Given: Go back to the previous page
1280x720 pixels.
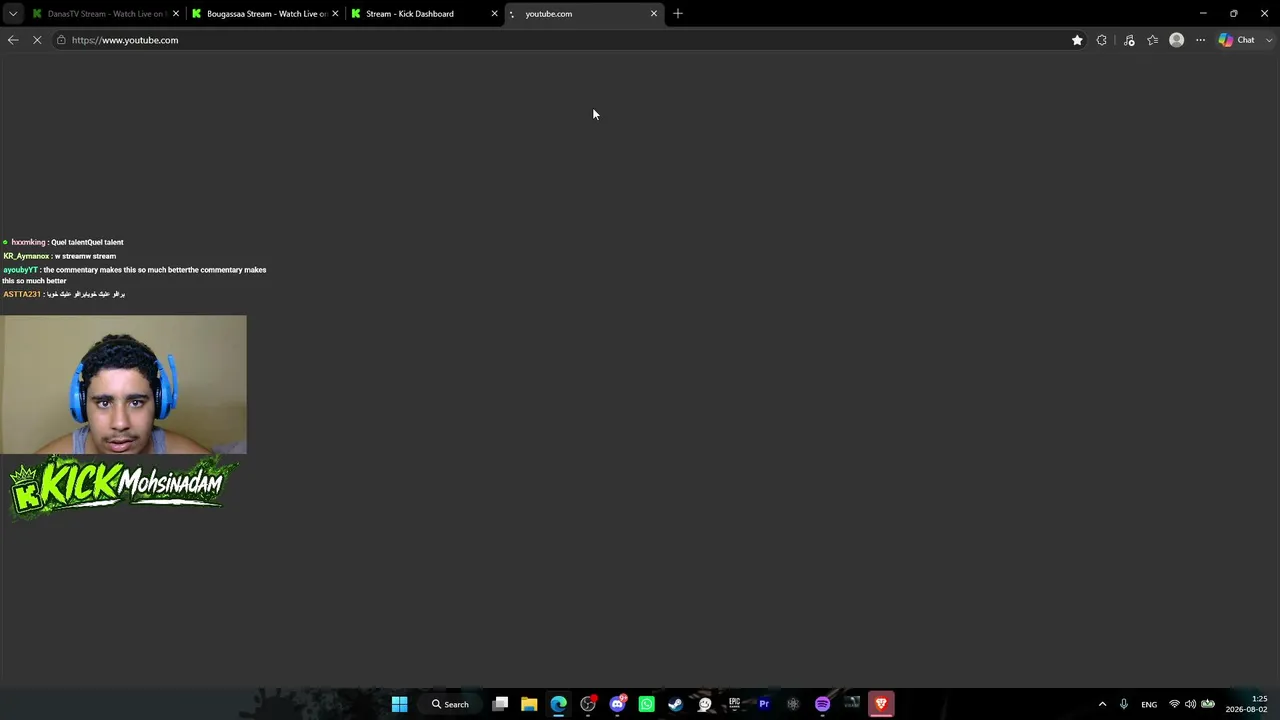Looking at the screenshot, I should (13, 40).
